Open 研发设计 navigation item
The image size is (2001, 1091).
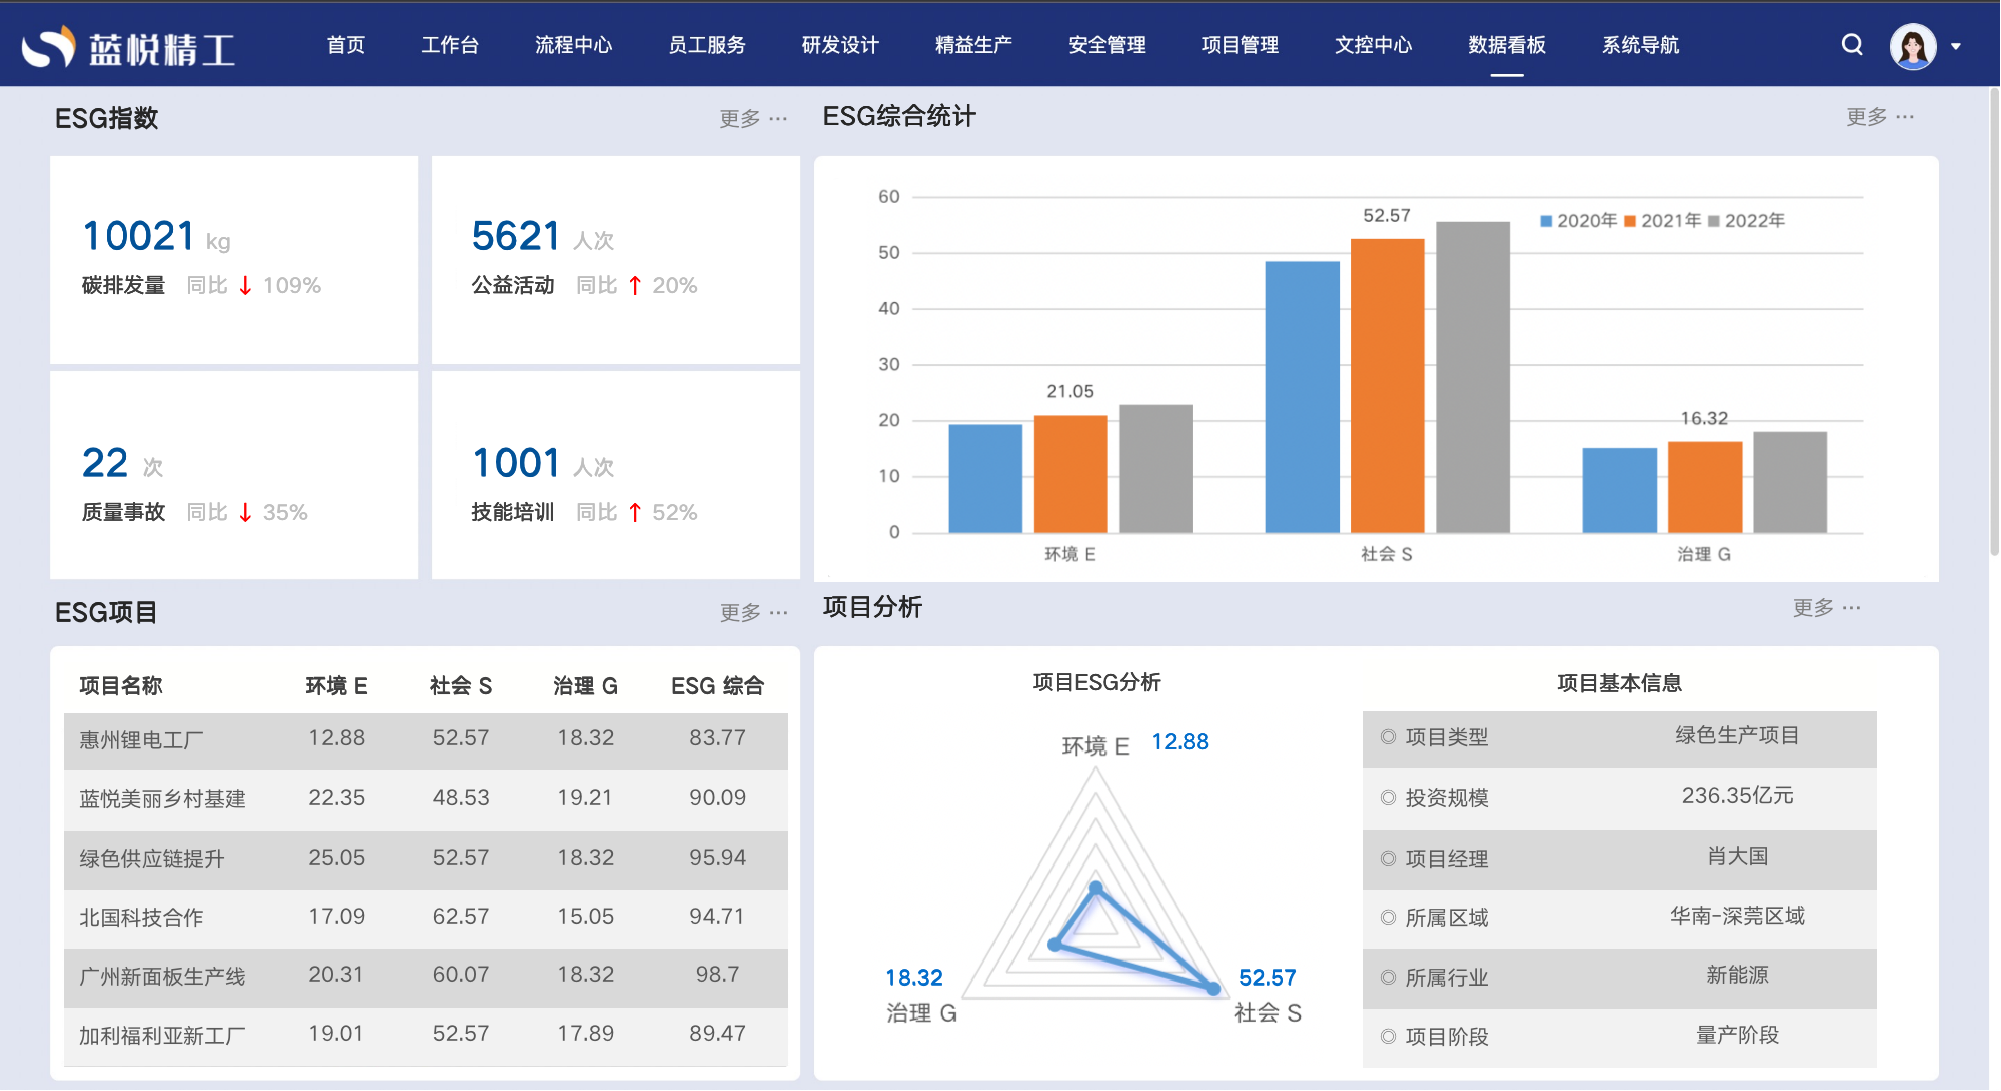[840, 45]
